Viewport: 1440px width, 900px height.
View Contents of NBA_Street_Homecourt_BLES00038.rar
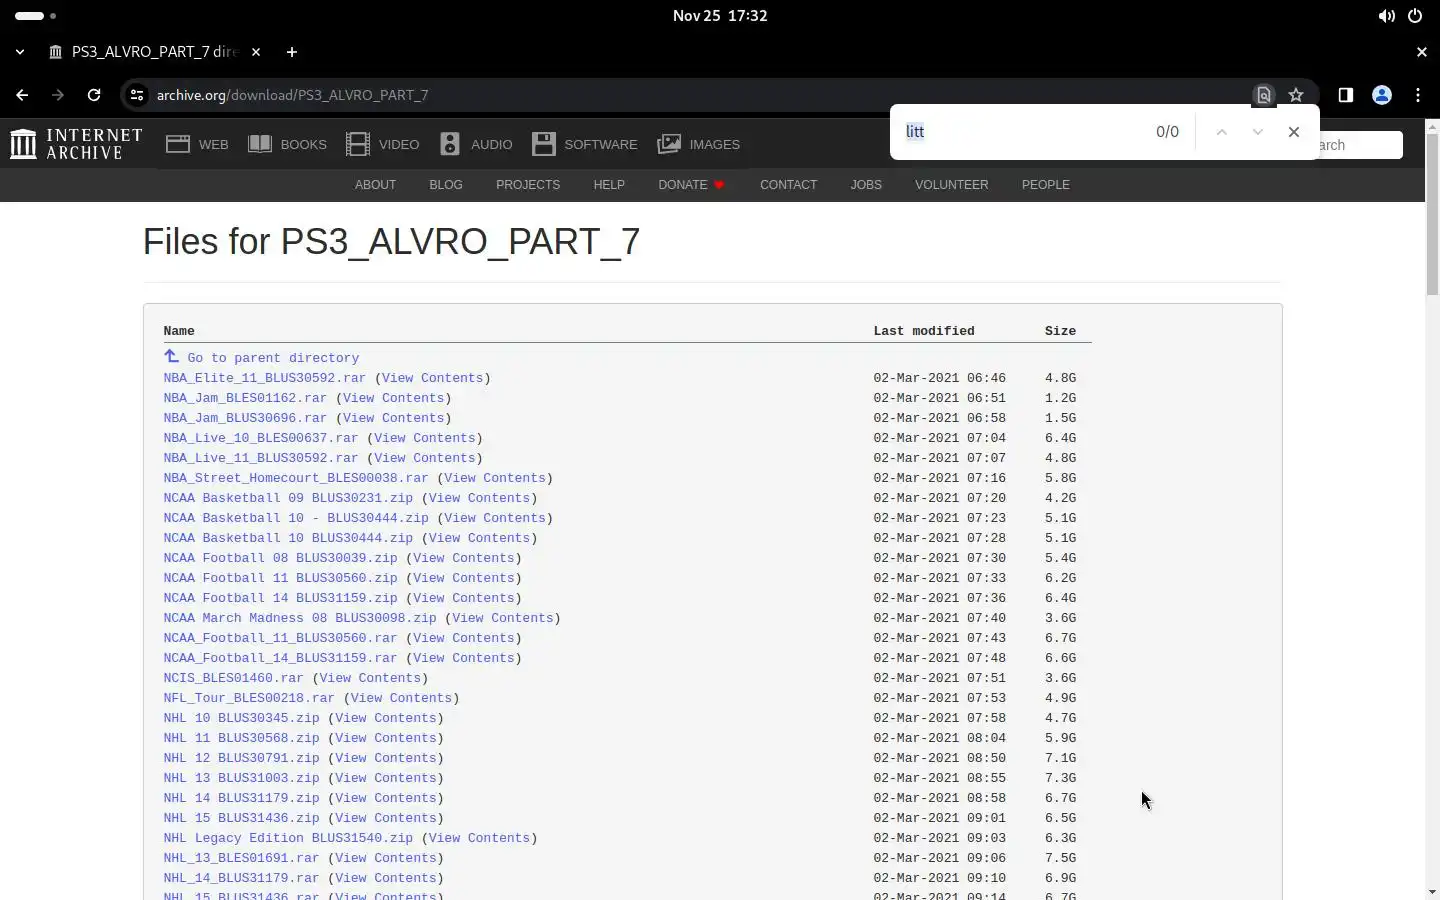tap(494, 478)
